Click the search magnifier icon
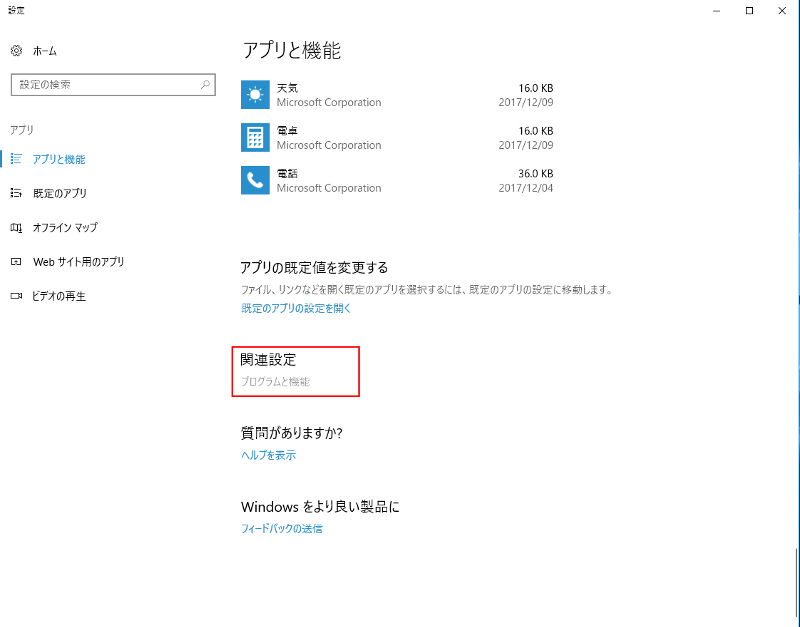The height and width of the screenshot is (627, 800). click(205, 84)
